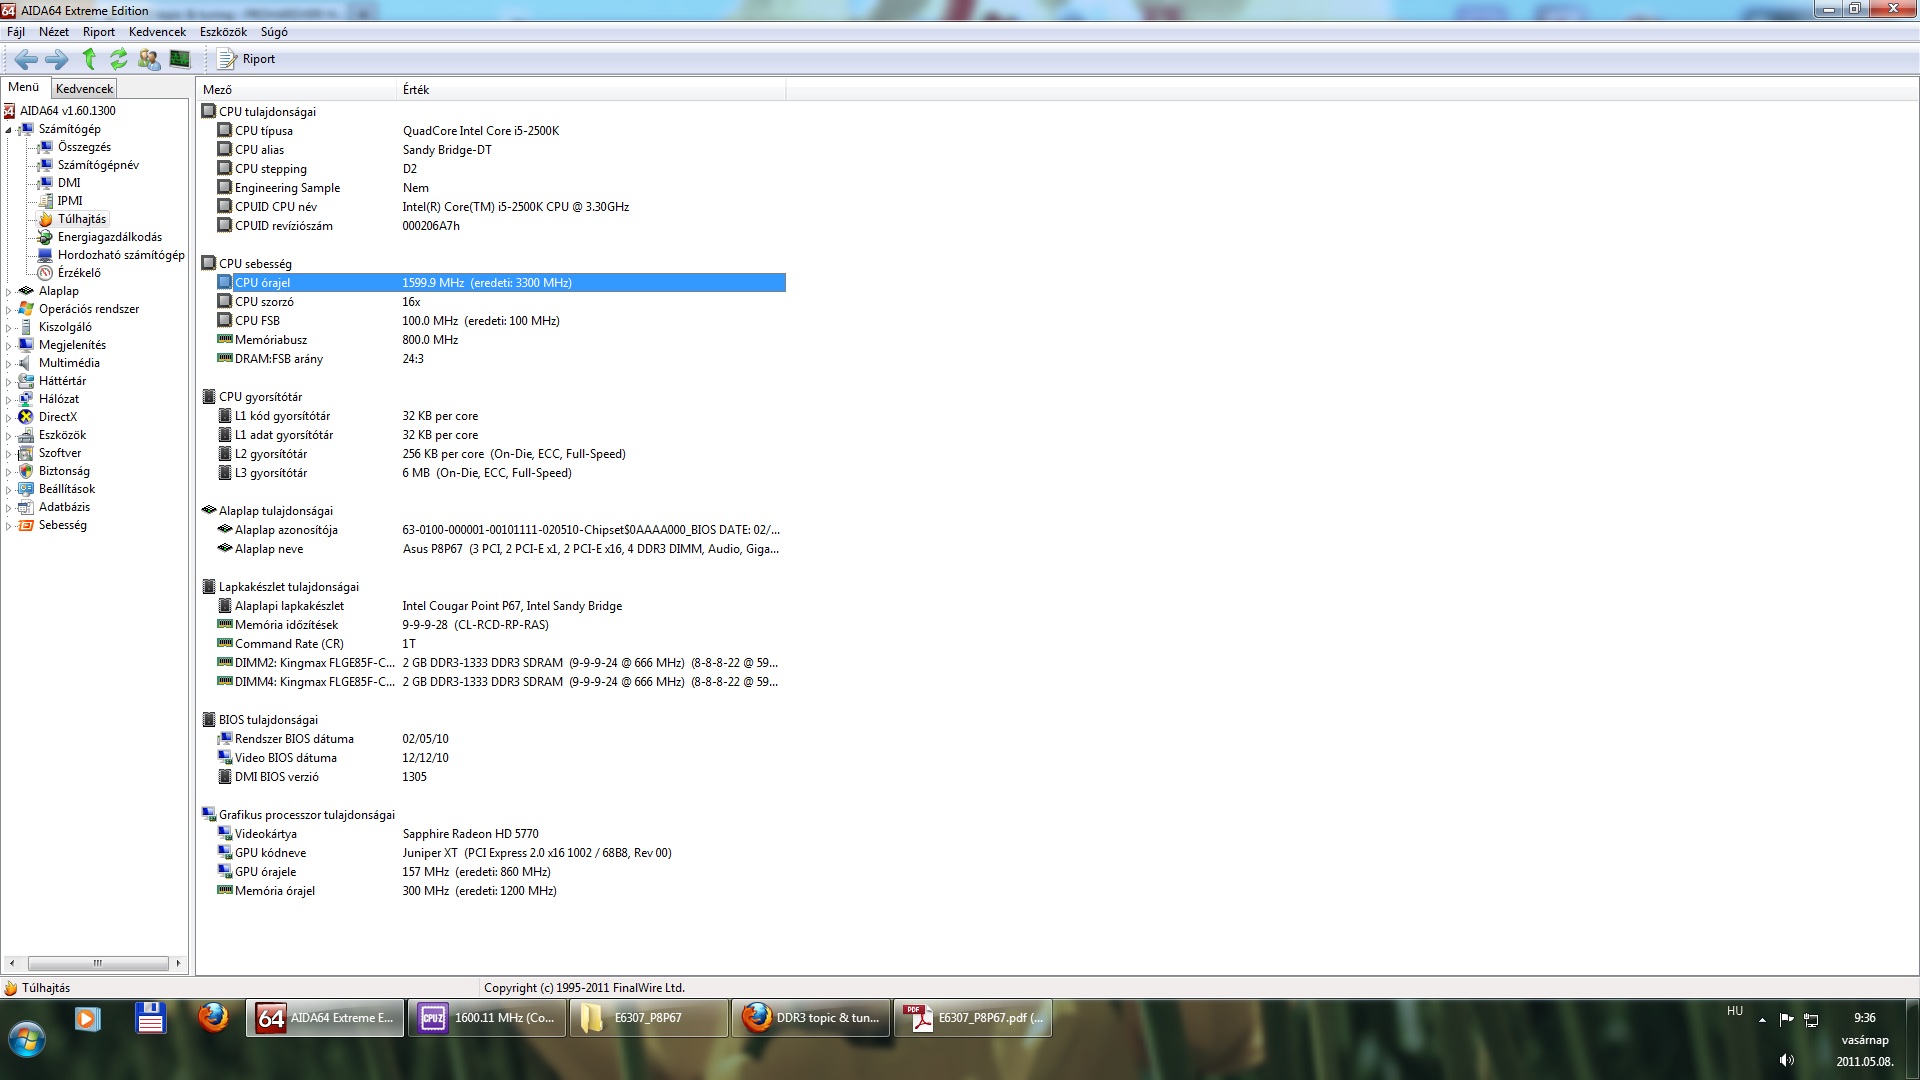This screenshot has height=1080, width=1920.
Task: Click the Szoftver tree item
Action: point(59,453)
